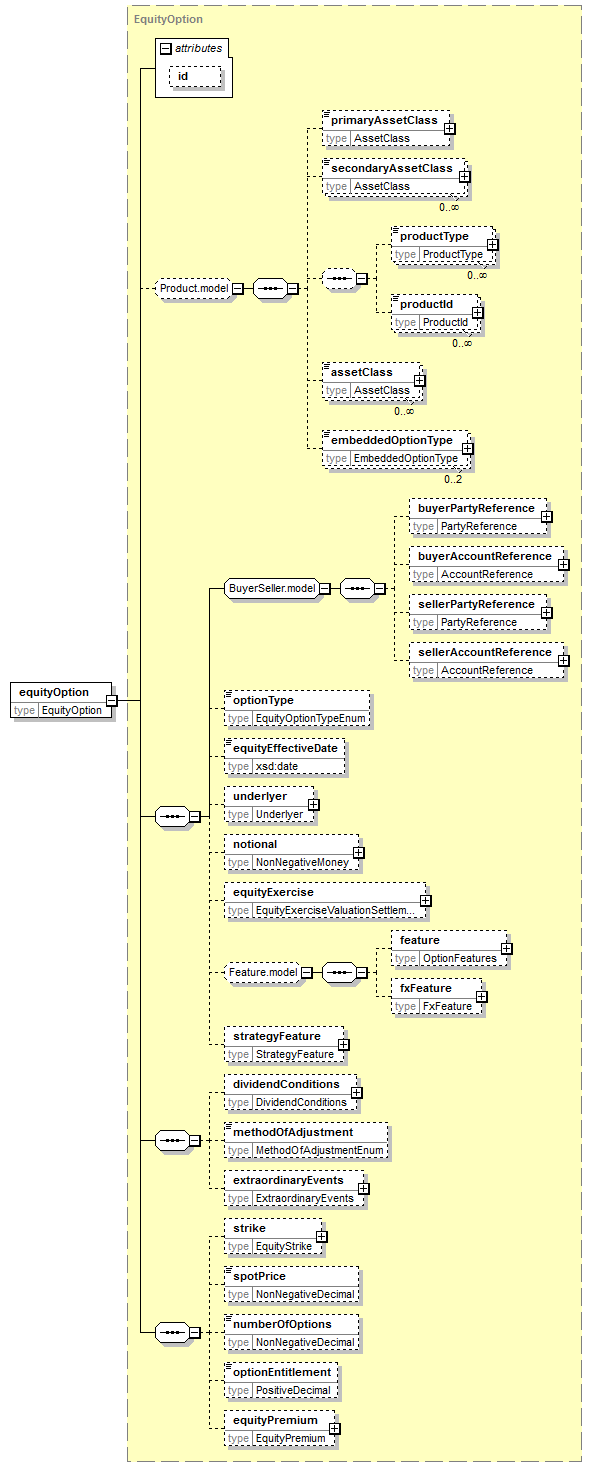Expand the productId plus icon

478,312
